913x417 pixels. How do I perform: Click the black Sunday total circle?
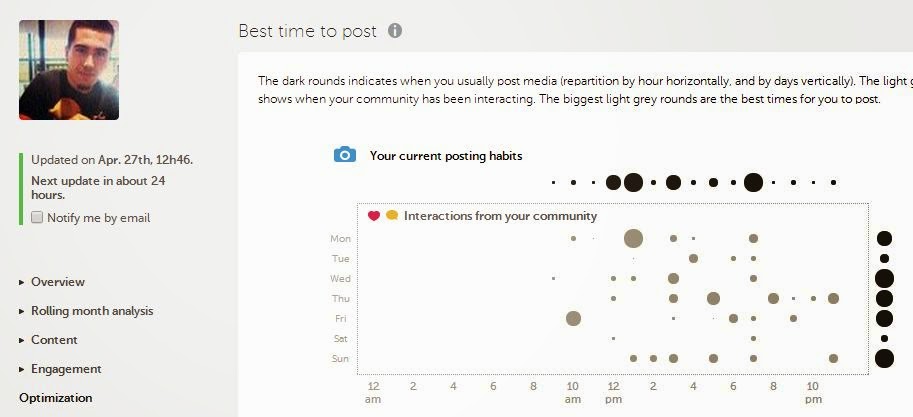pos(884,358)
